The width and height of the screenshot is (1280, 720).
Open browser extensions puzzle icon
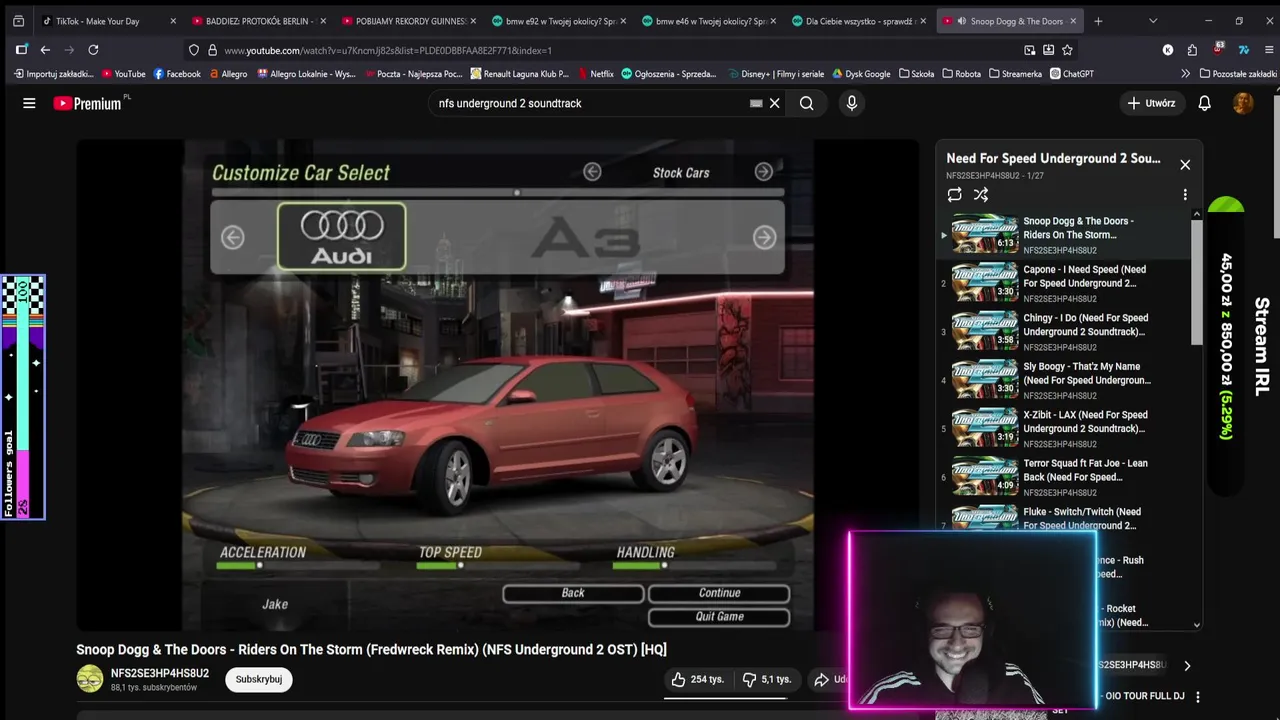[x=1192, y=50]
